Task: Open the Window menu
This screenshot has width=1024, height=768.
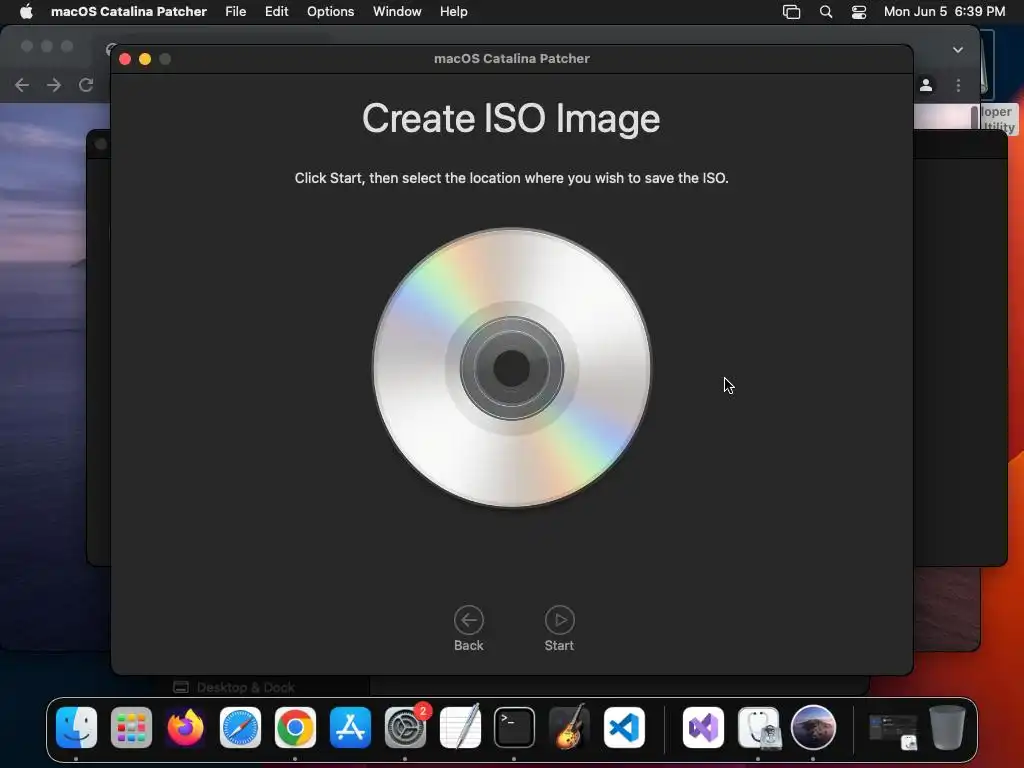Action: [397, 12]
